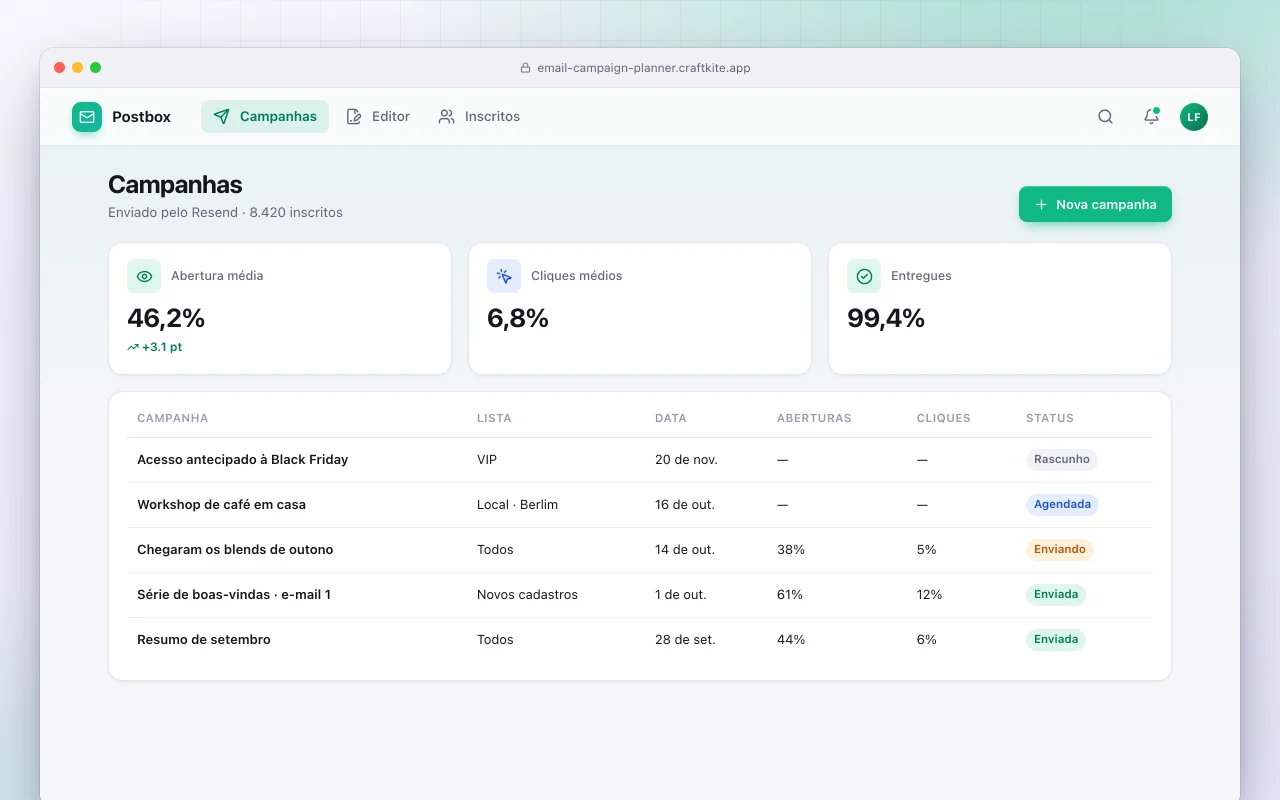Image resolution: width=1280 pixels, height=800 pixels.
Task: Click the eye icon on Abertura média card
Action: coord(144,276)
